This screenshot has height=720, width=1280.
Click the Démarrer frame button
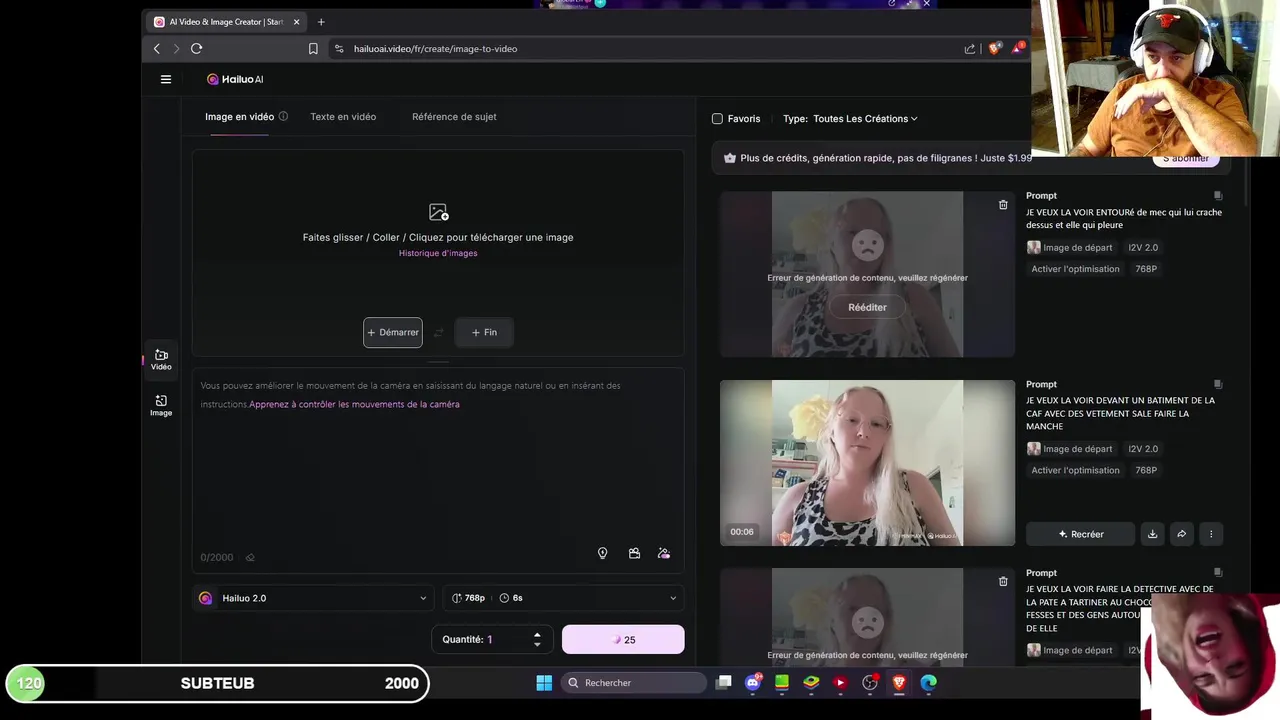pyautogui.click(x=393, y=332)
